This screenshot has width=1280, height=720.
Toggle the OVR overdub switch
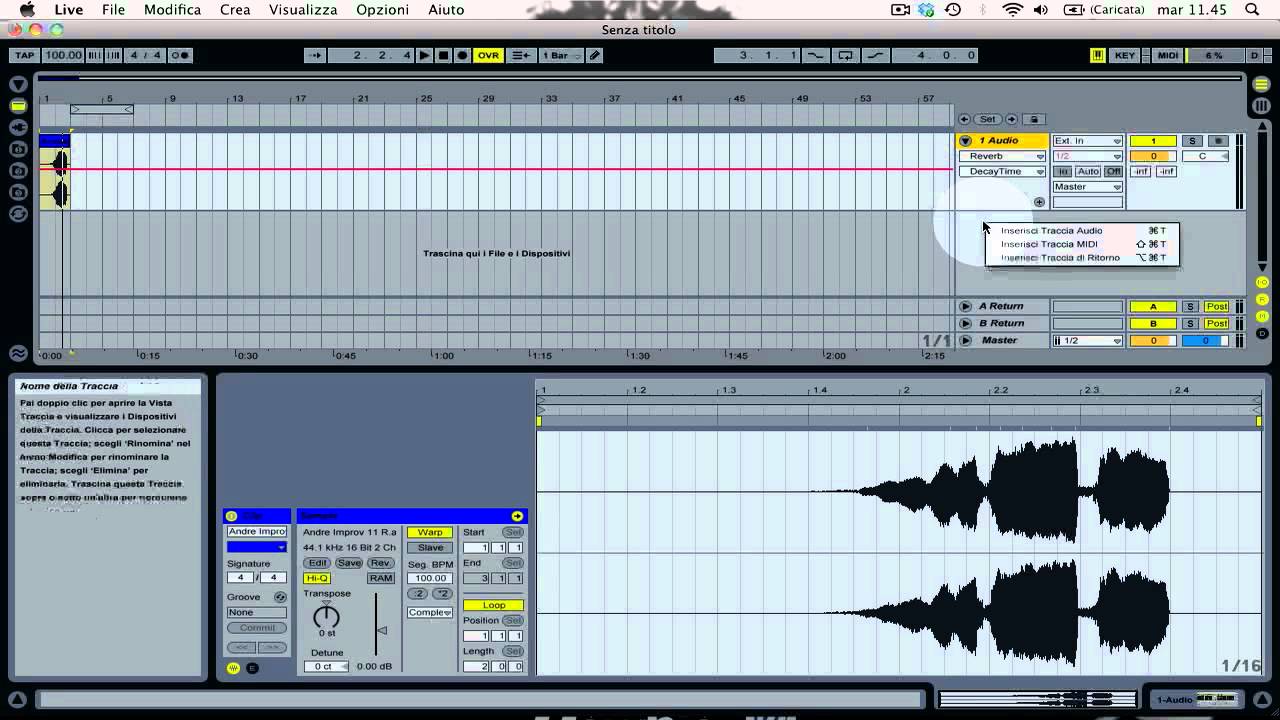pyautogui.click(x=488, y=55)
